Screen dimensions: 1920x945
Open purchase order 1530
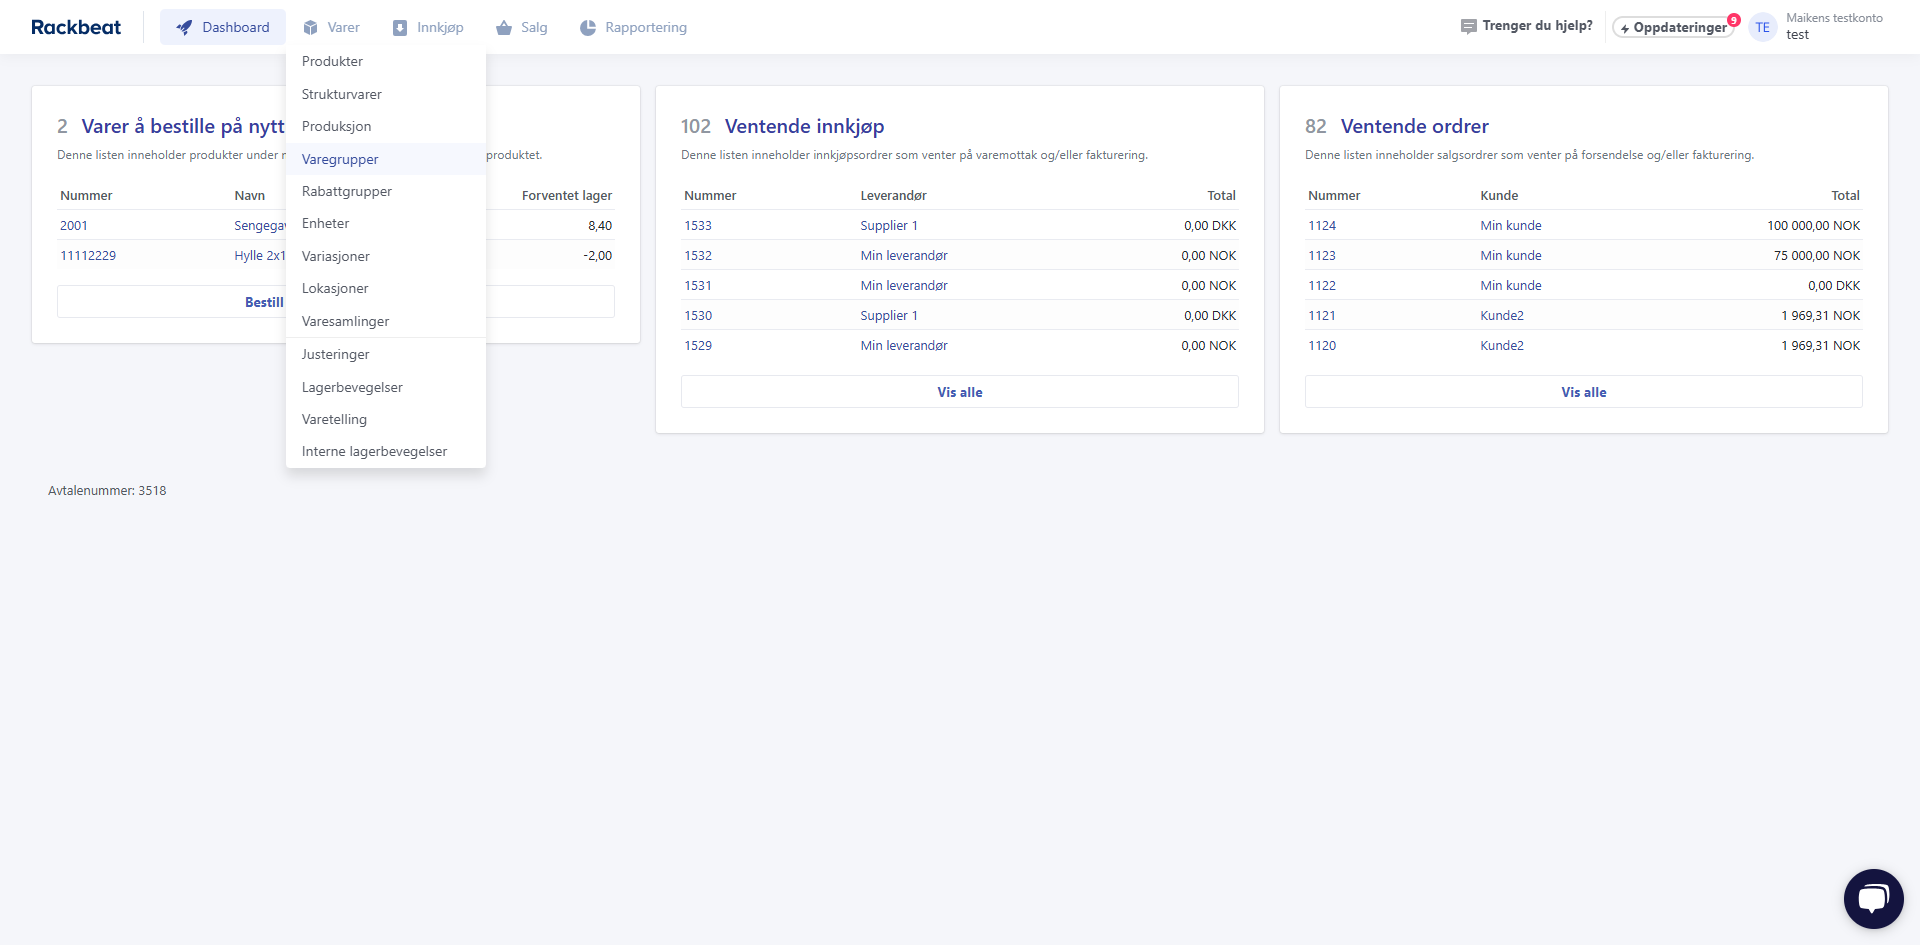(698, 316)
